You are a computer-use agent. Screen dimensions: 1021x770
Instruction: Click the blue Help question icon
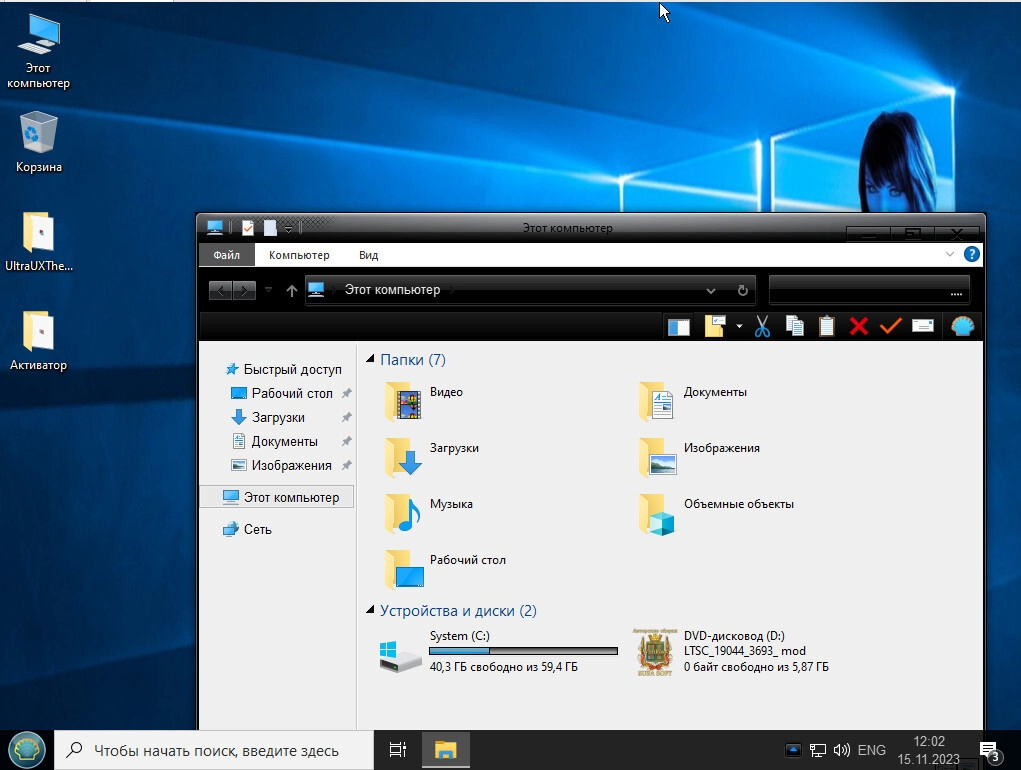[970, 255]
